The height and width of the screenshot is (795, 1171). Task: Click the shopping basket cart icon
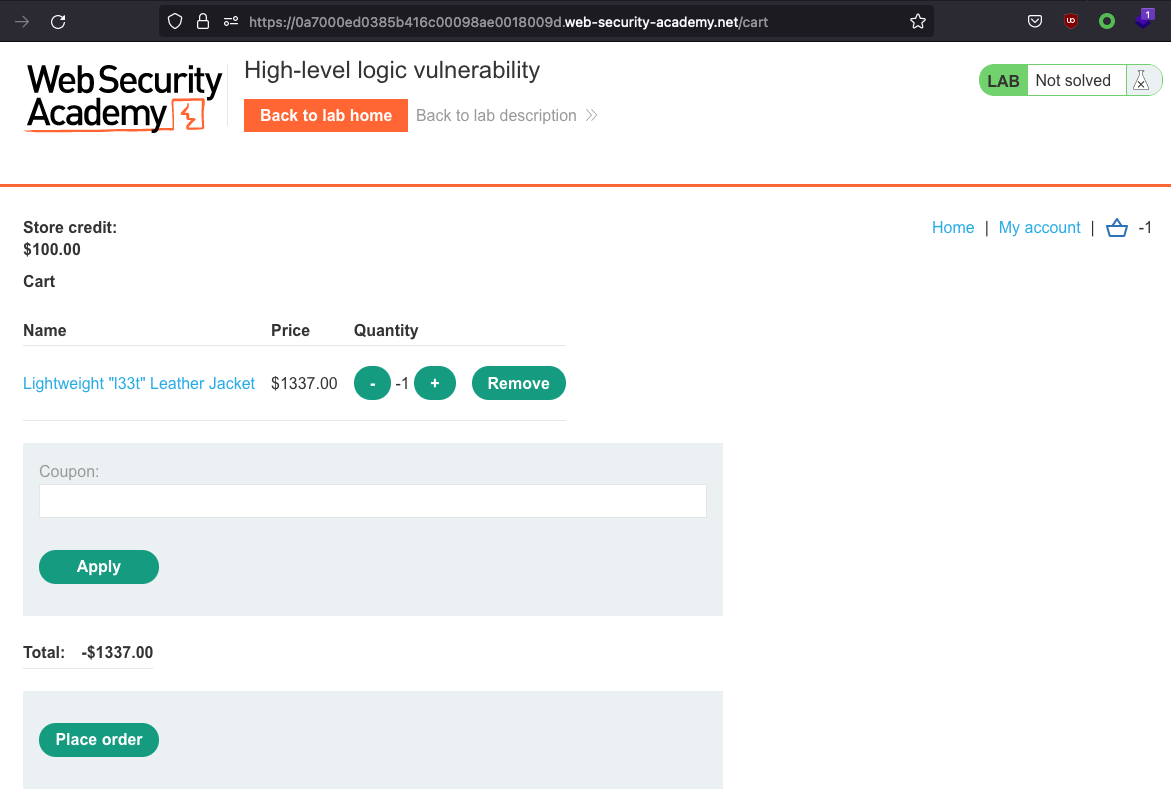pos(1117,228)
